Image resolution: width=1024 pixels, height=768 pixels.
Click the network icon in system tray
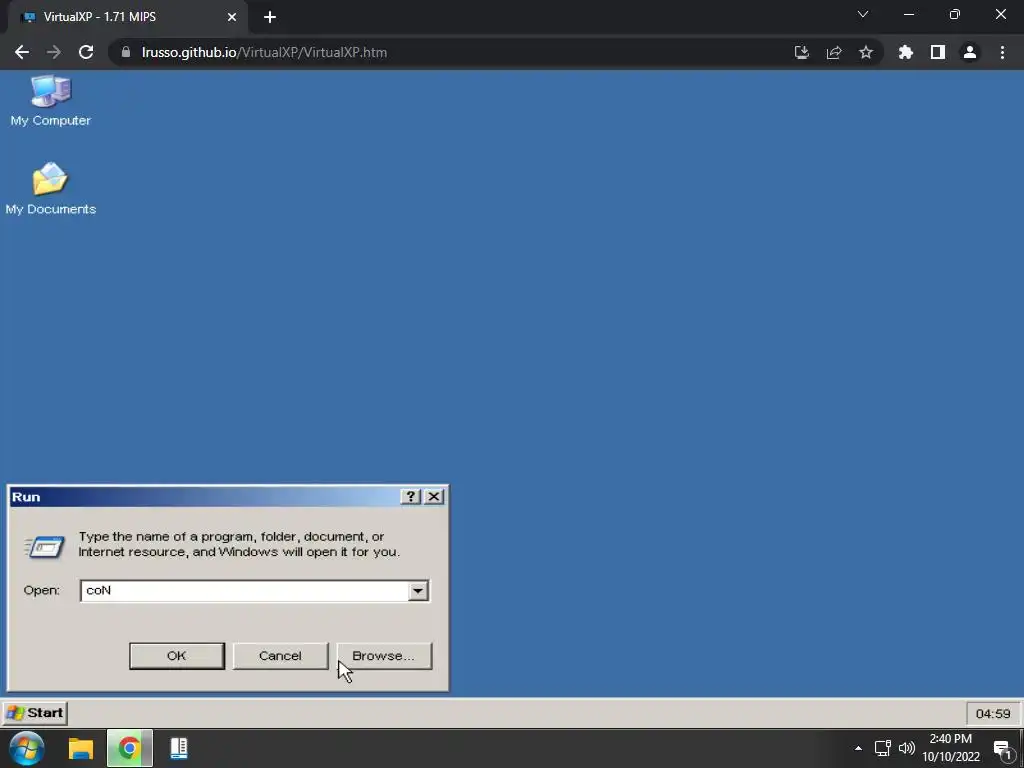[x=883, y=748]
